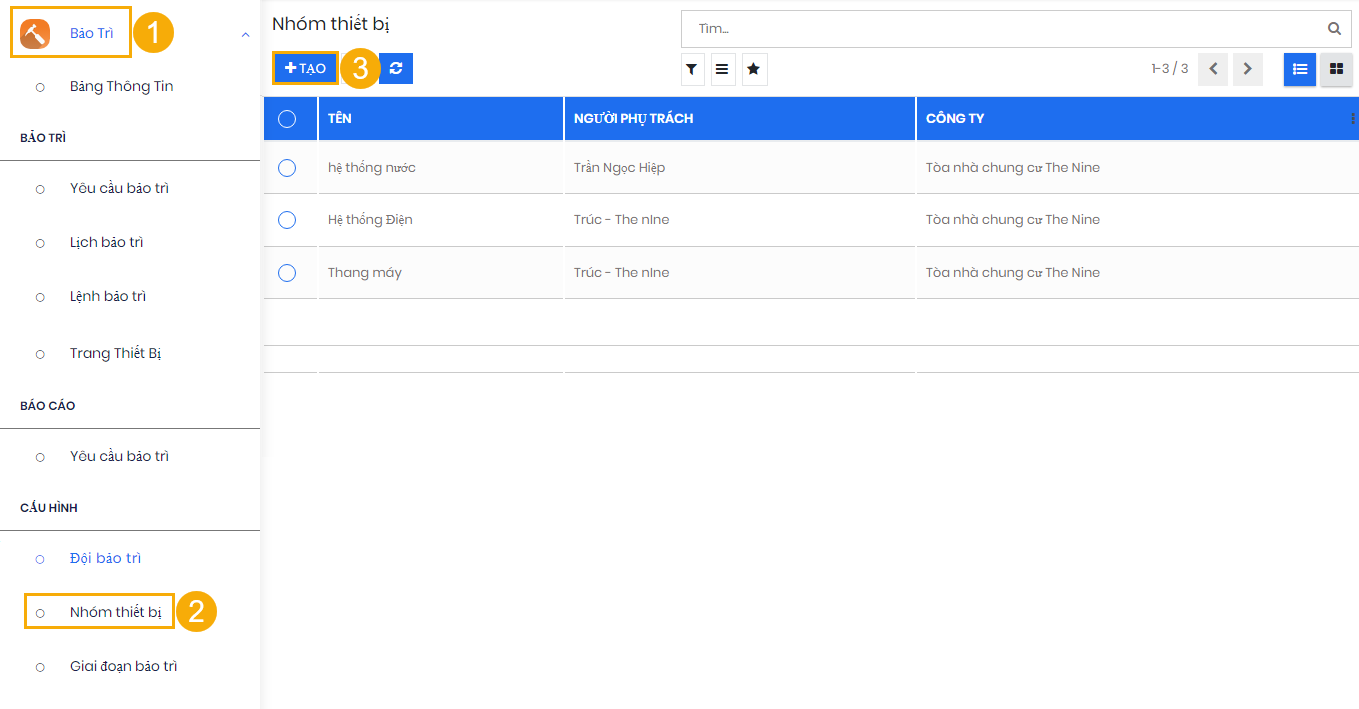
Task: Click bullet icon beside Lịch bảo trì
Action: click(40, 243)
